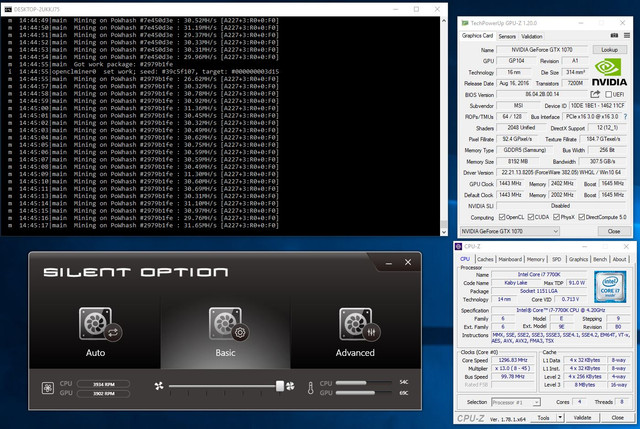Toggle the UEFI checkbox

coord(608,95)
